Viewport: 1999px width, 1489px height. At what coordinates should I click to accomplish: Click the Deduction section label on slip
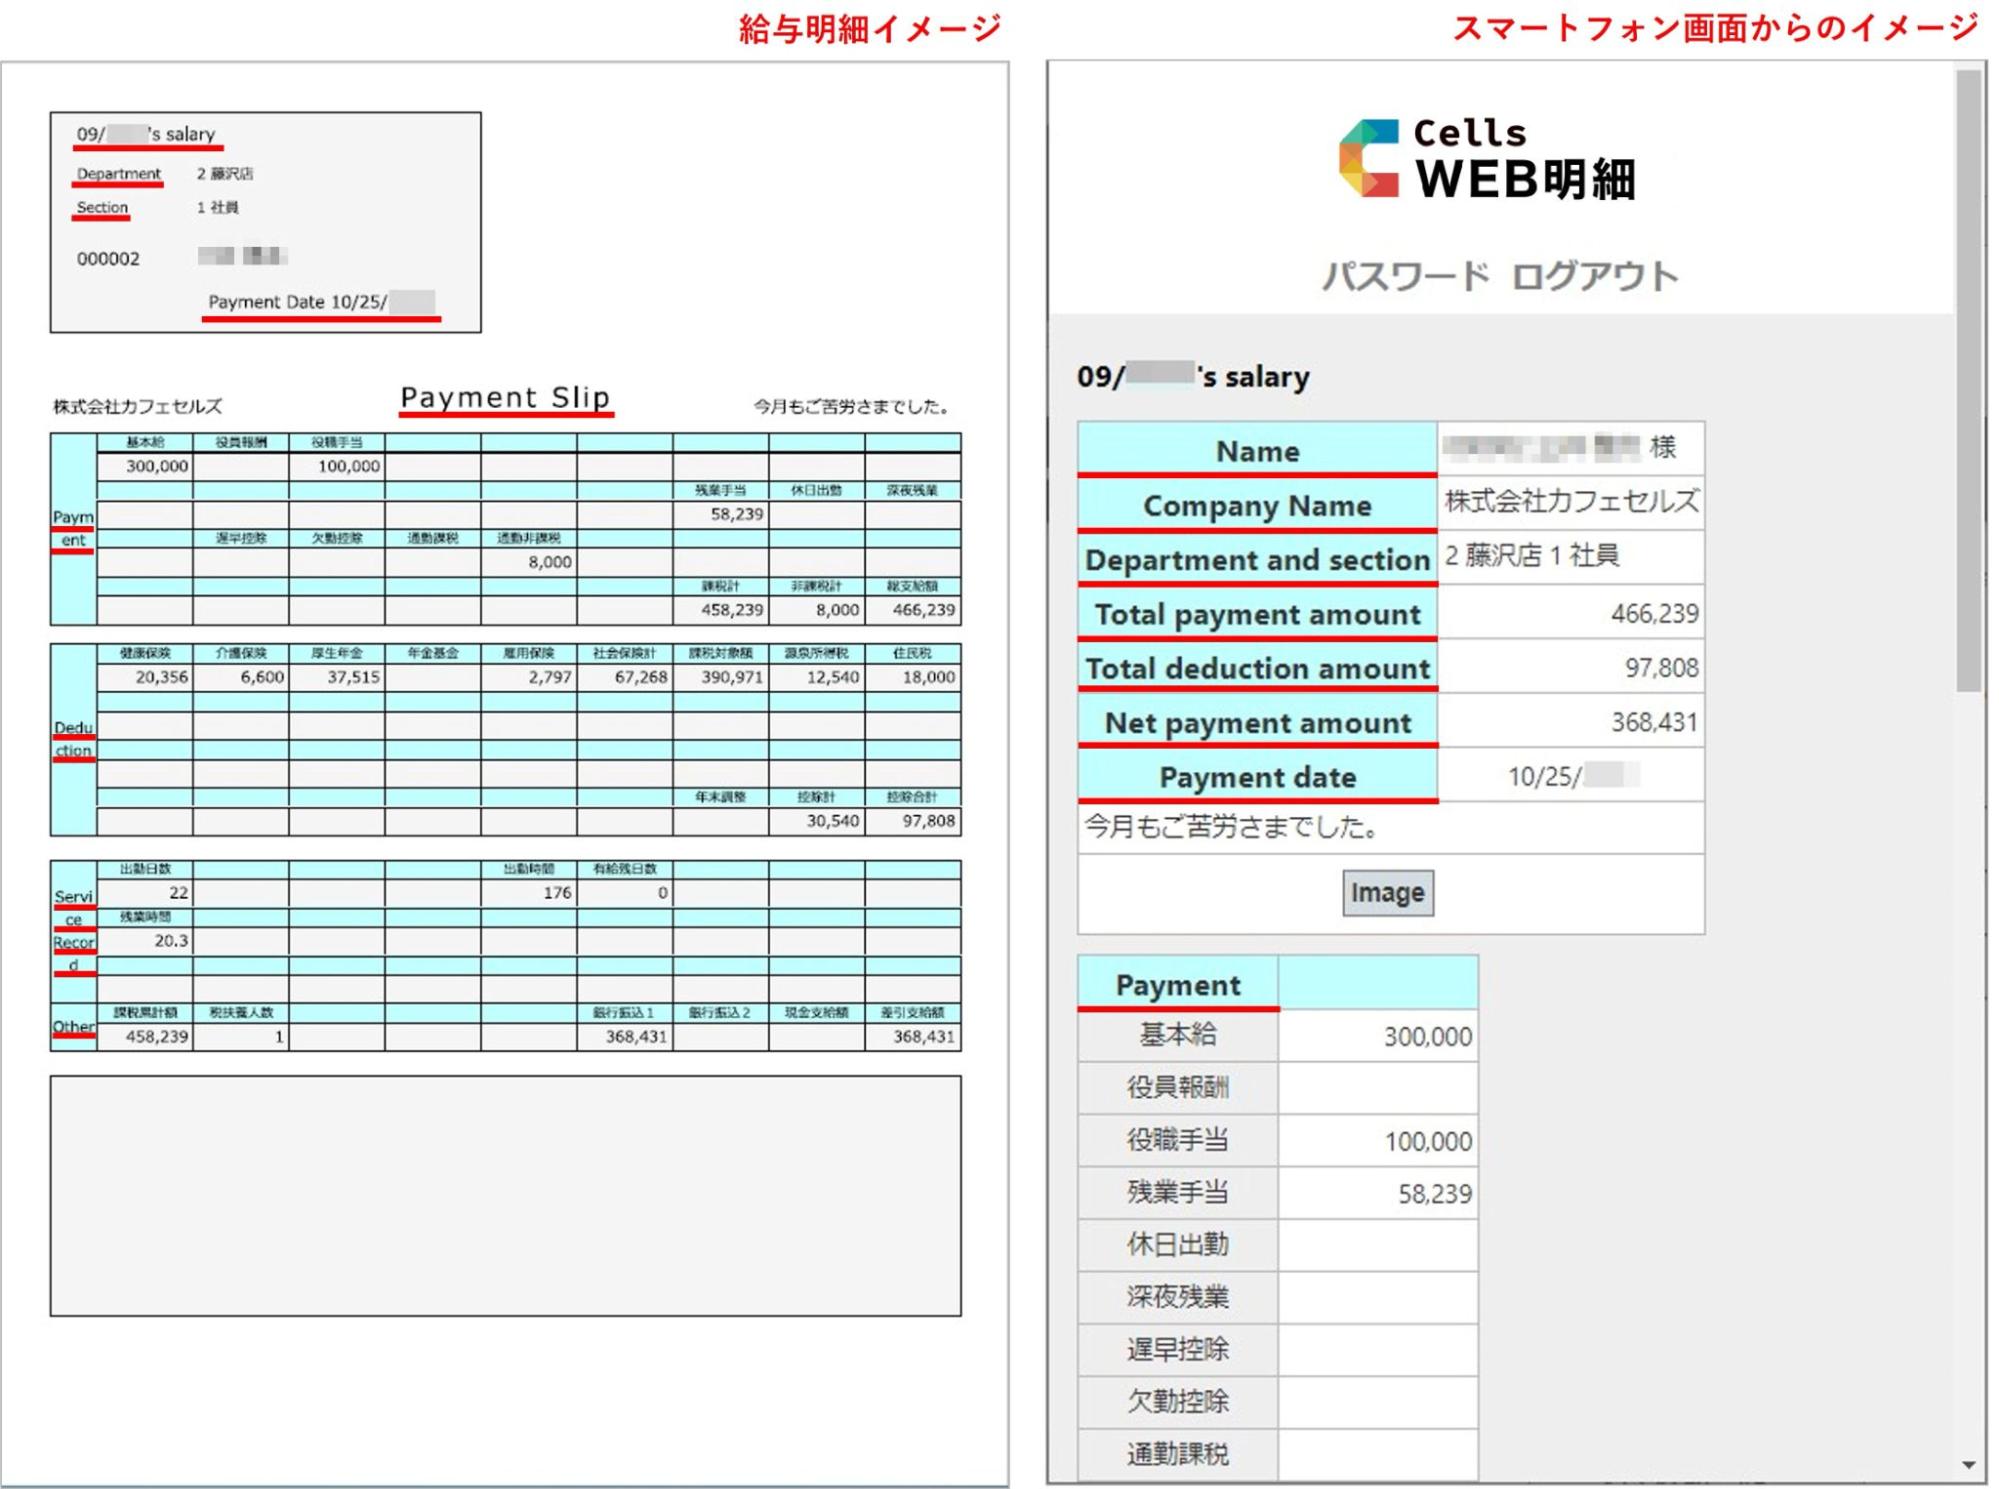(x=73, y=739)
